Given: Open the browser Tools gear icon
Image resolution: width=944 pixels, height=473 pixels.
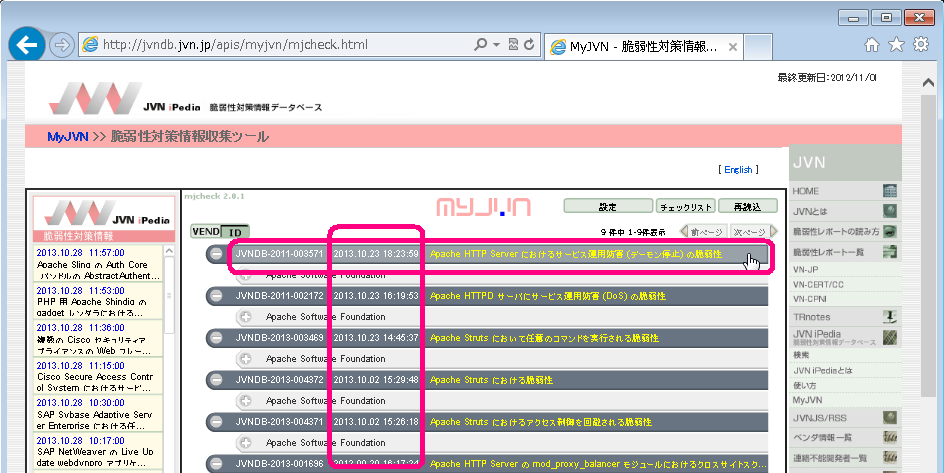Looking at the screenshot, I should (921, 45).
